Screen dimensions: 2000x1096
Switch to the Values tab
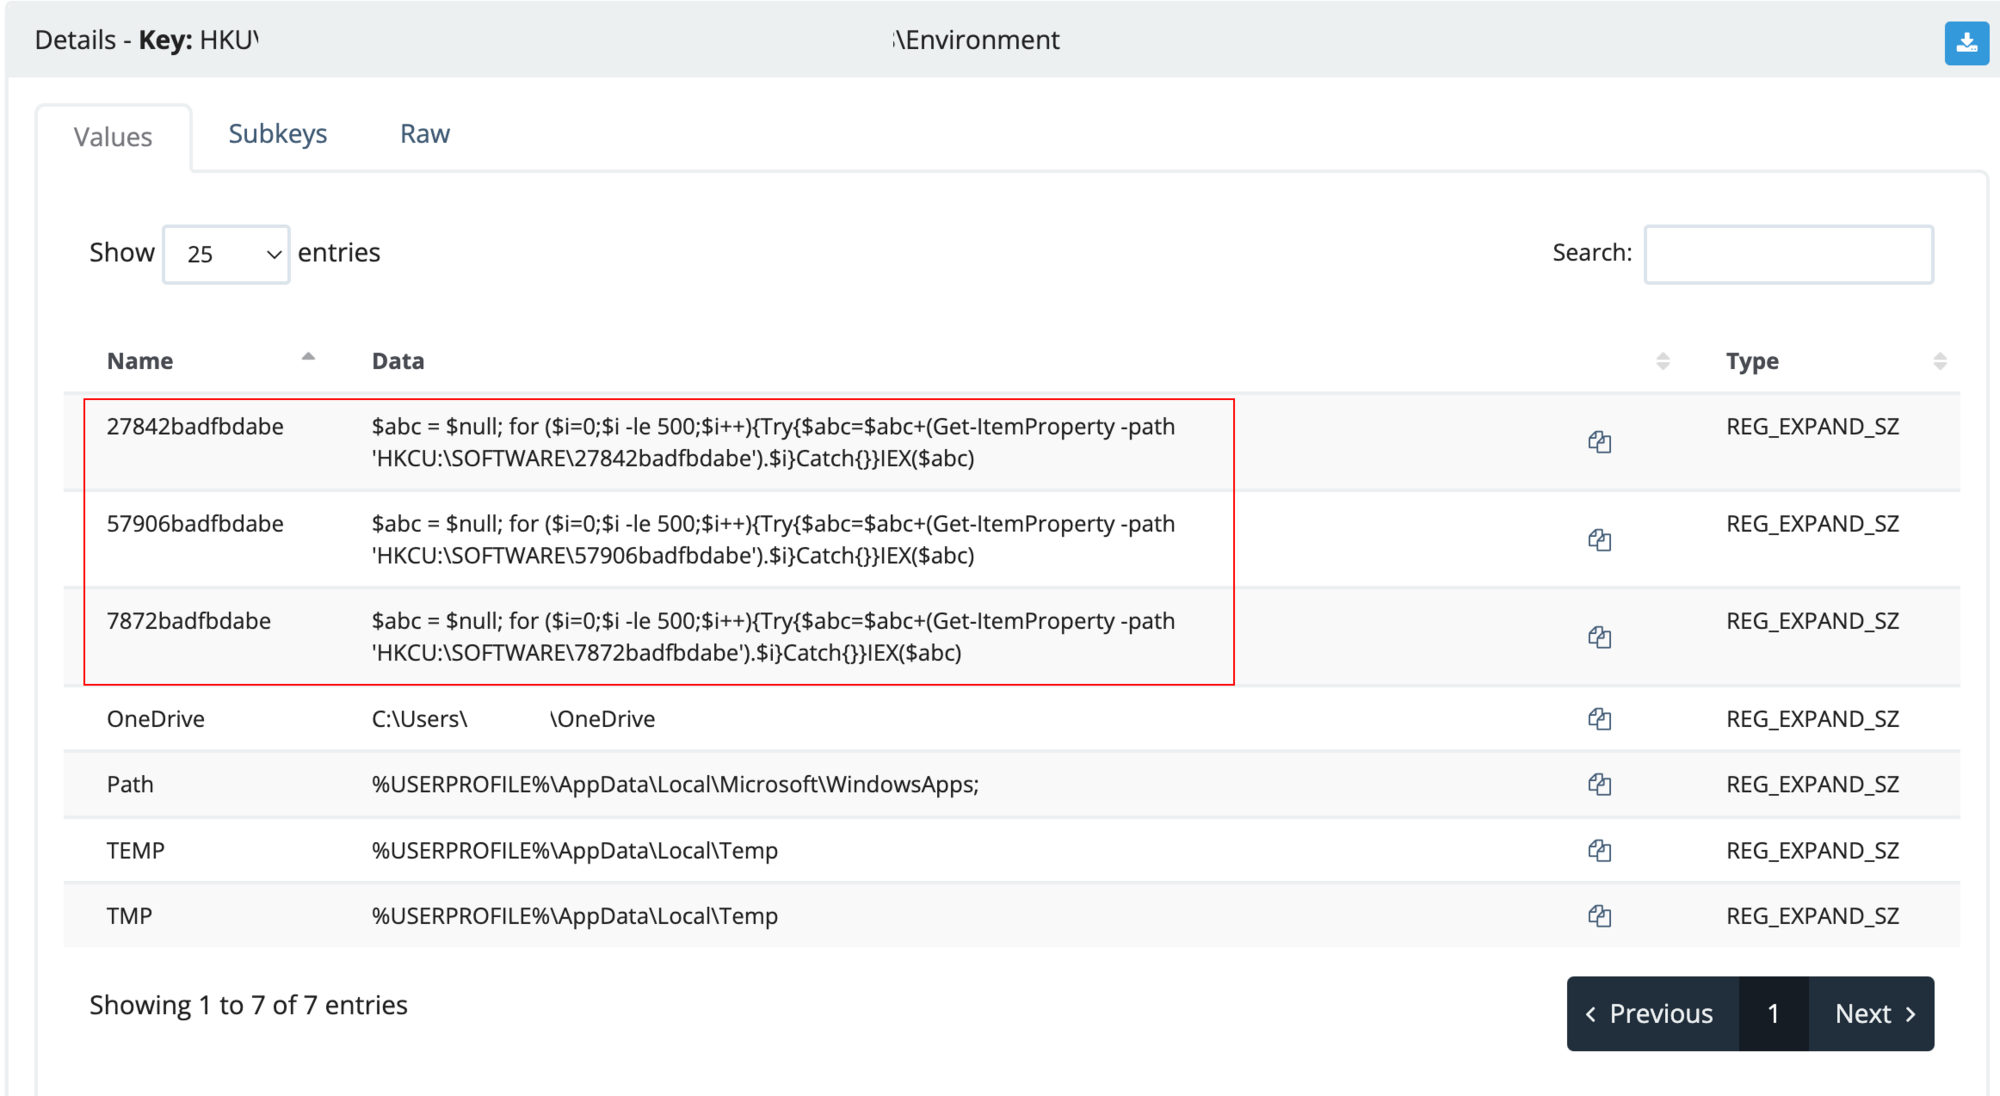[x=113, y=137]
